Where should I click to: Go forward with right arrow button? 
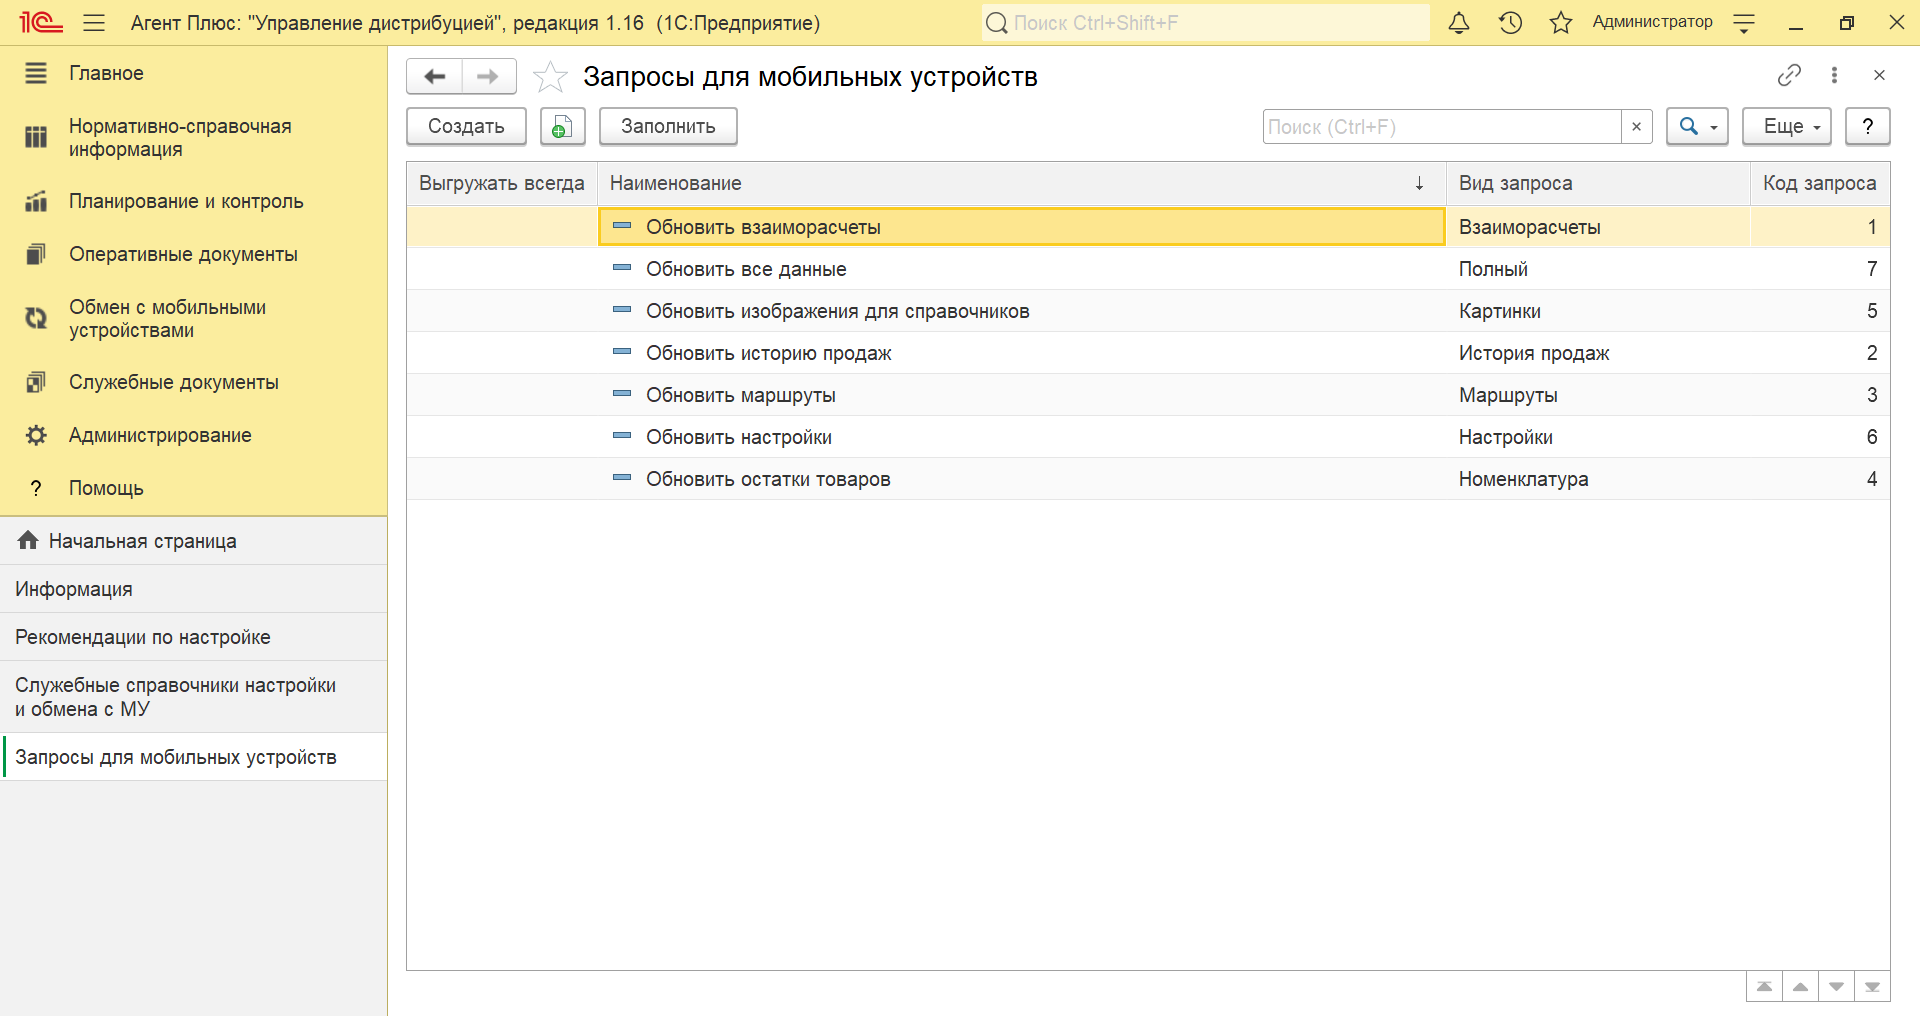tap(488, 77)
